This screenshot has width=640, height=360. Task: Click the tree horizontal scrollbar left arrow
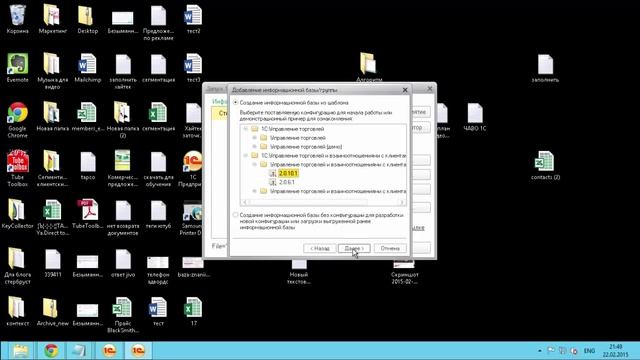[x=244, y=202]
